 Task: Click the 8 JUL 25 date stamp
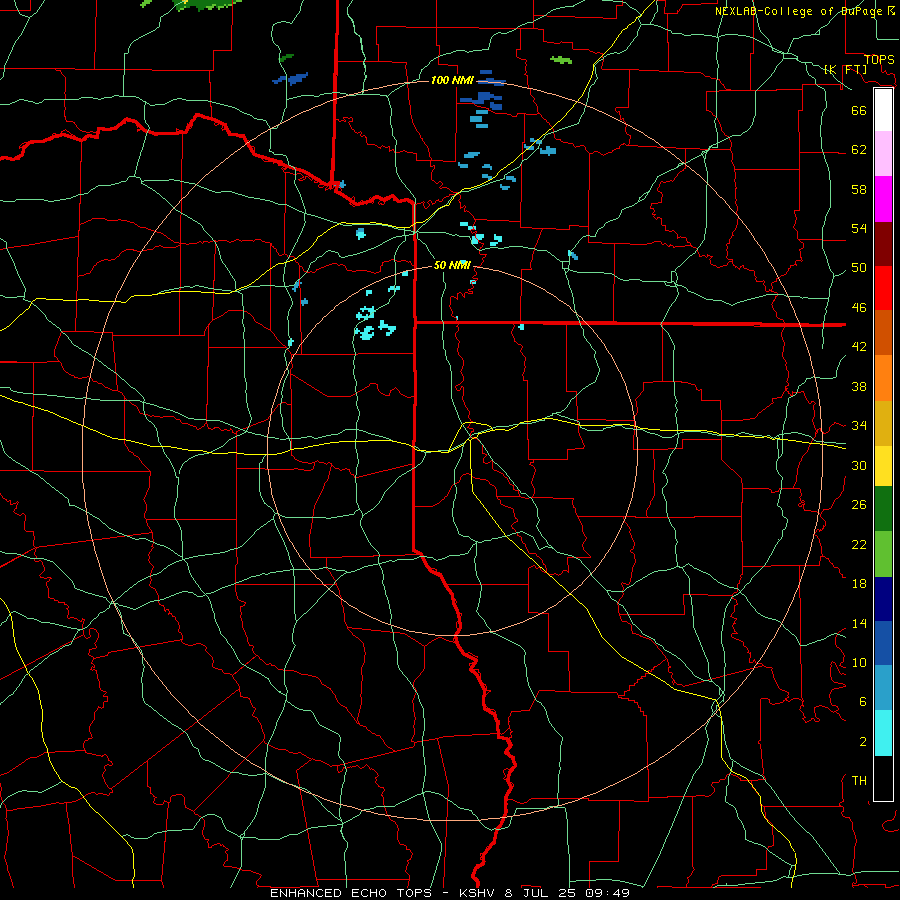click(x=542, y=893)
